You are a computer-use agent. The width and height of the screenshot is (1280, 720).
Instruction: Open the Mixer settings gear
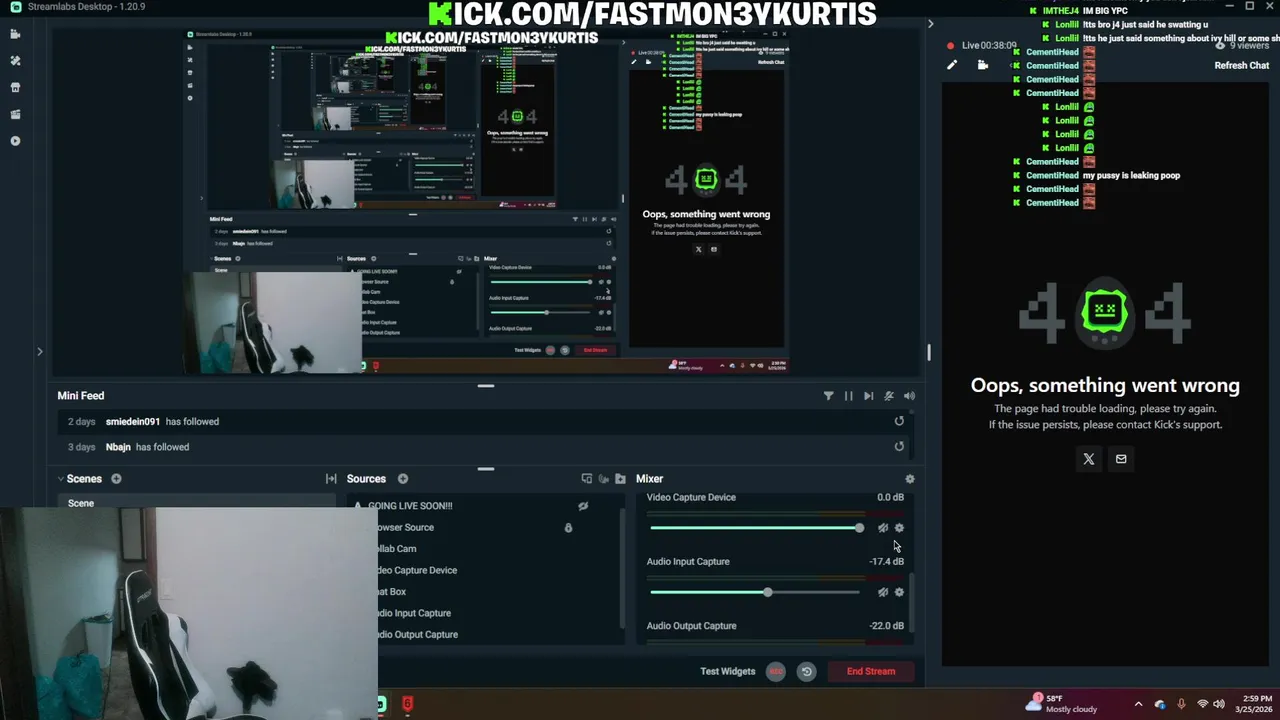pos(909,479)
